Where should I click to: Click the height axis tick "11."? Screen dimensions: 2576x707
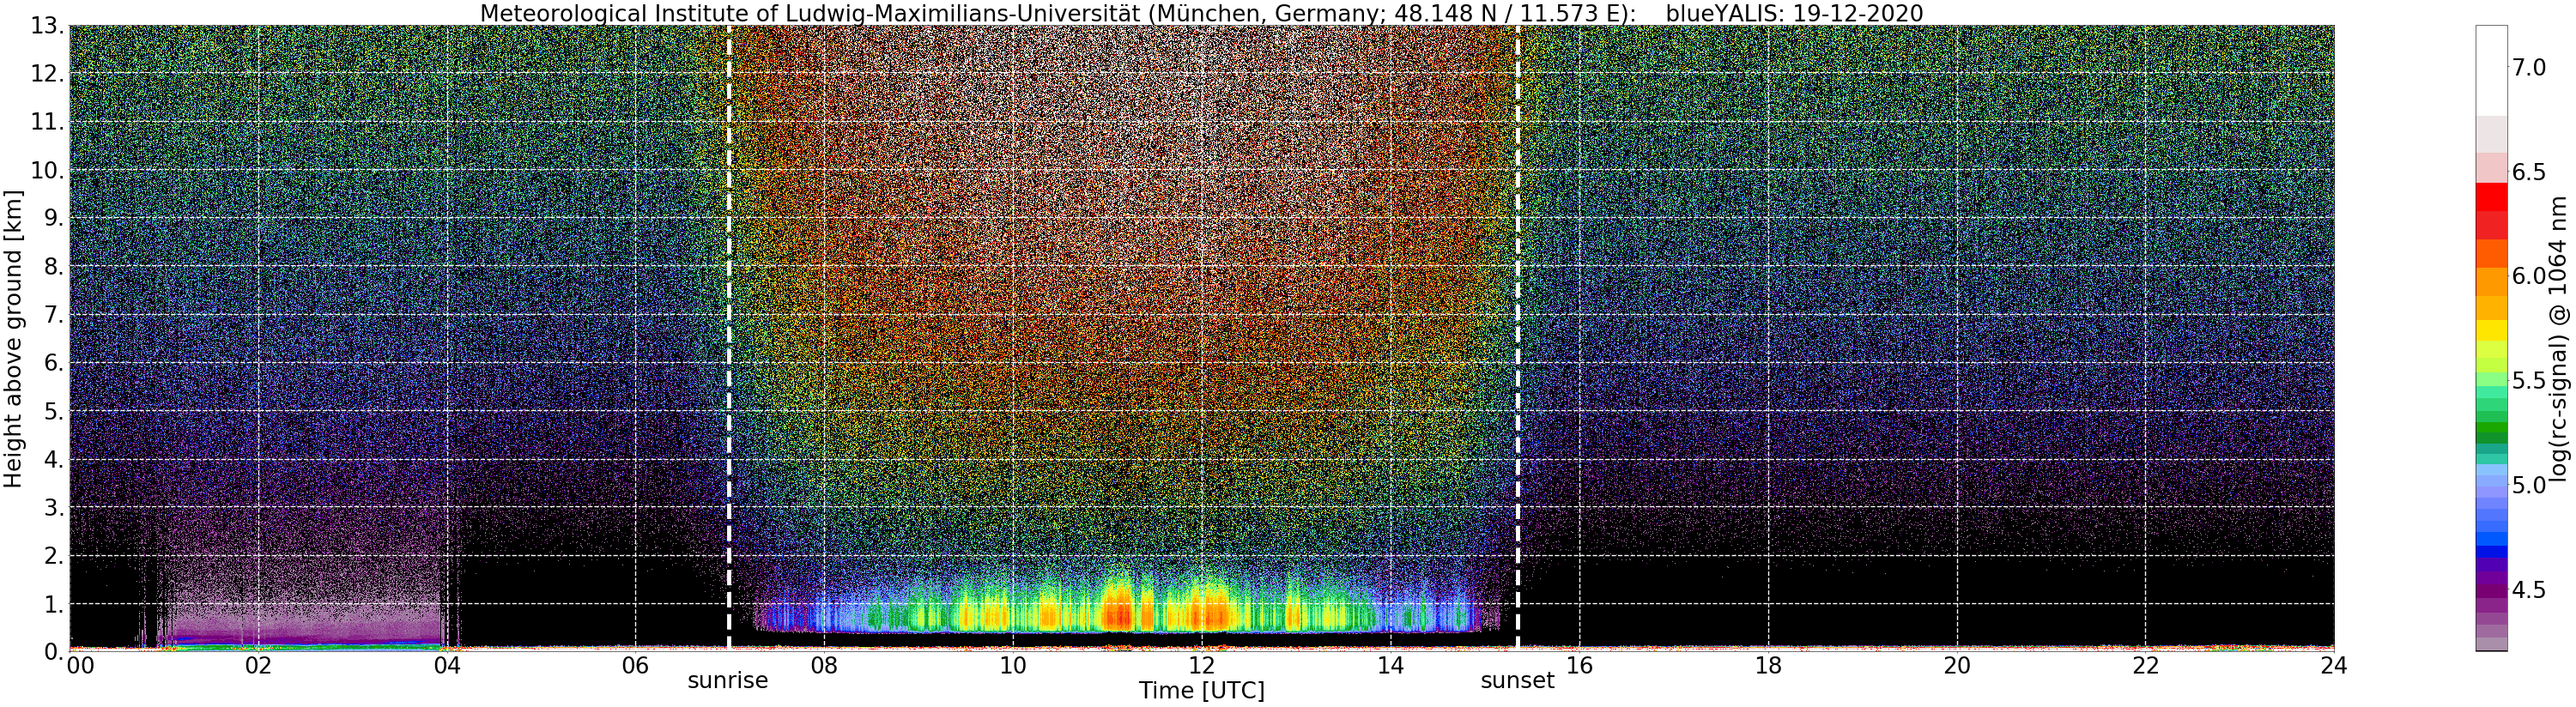pos(46,123)
